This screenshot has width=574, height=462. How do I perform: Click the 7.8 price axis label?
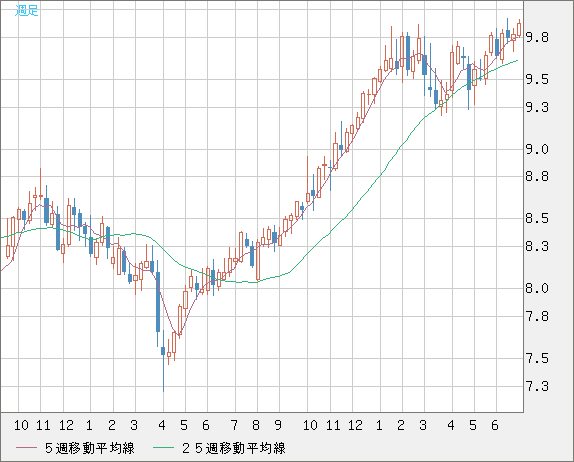537,316
